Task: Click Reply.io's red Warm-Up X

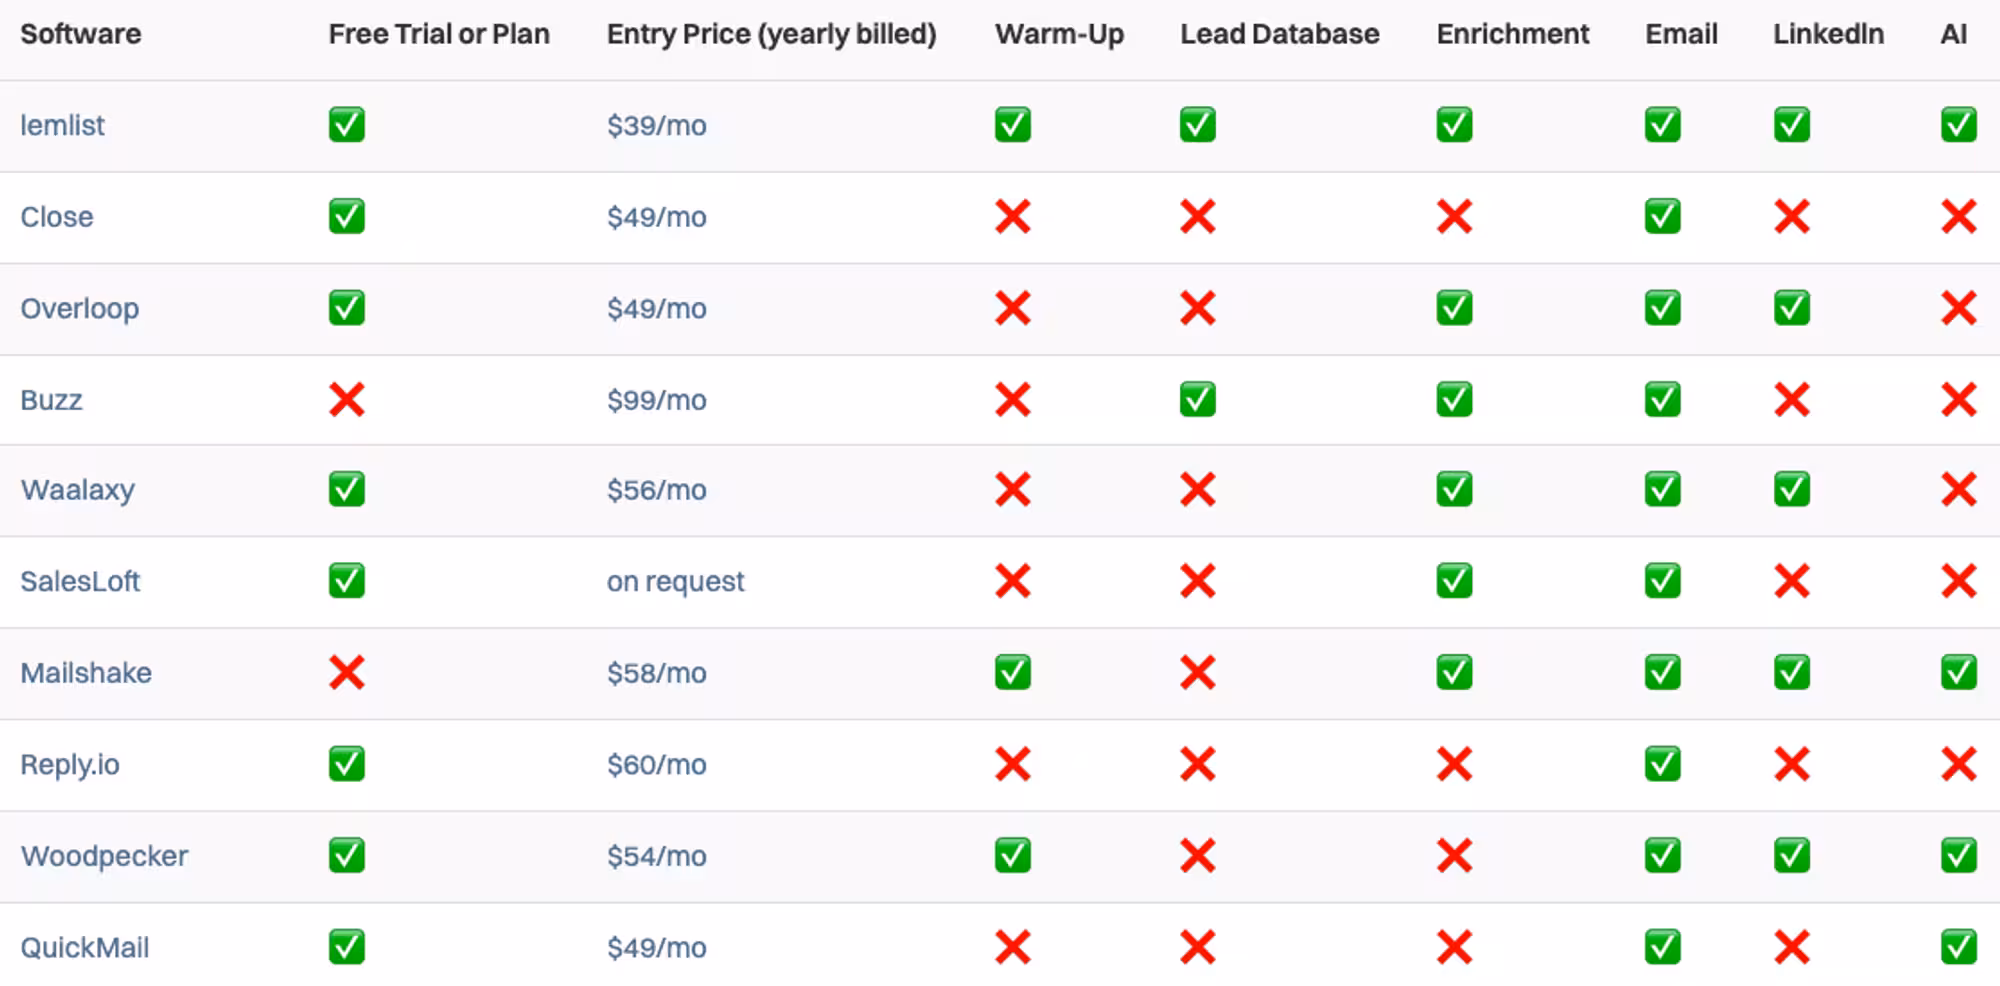Action: [1012, 765]
